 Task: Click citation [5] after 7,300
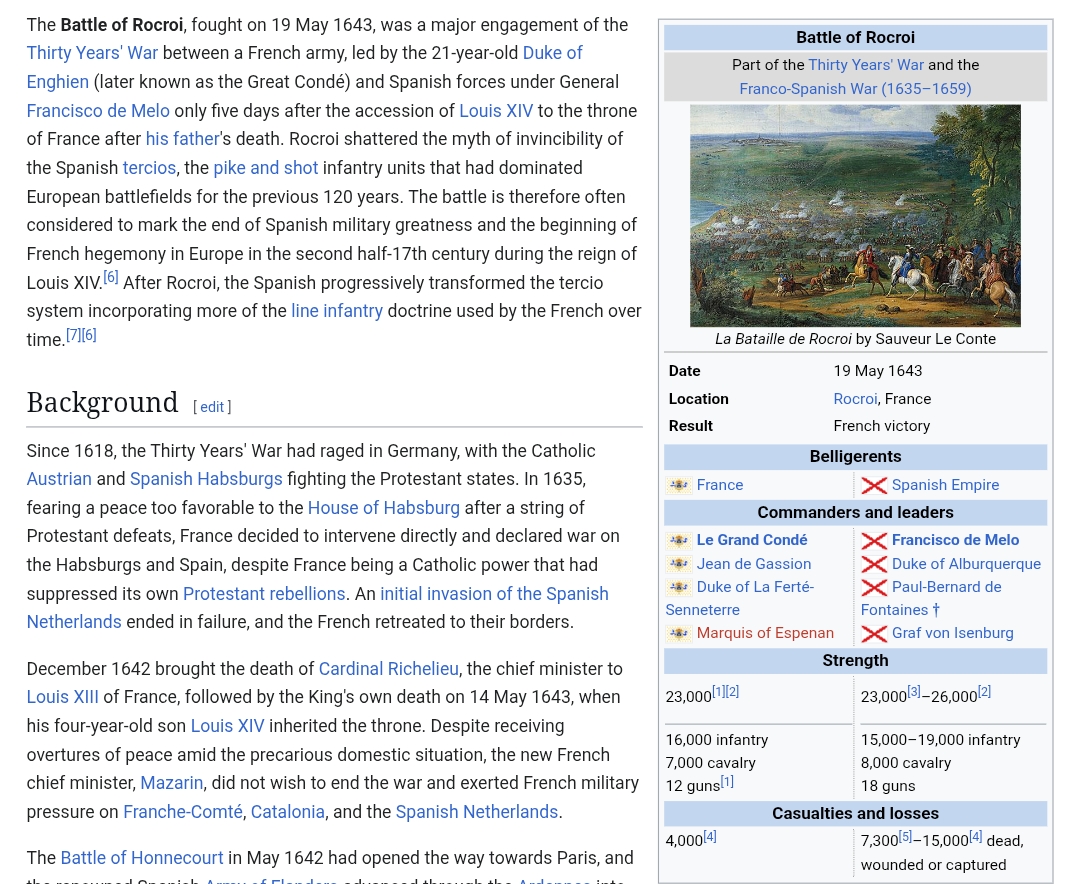[x=905, y=836]
